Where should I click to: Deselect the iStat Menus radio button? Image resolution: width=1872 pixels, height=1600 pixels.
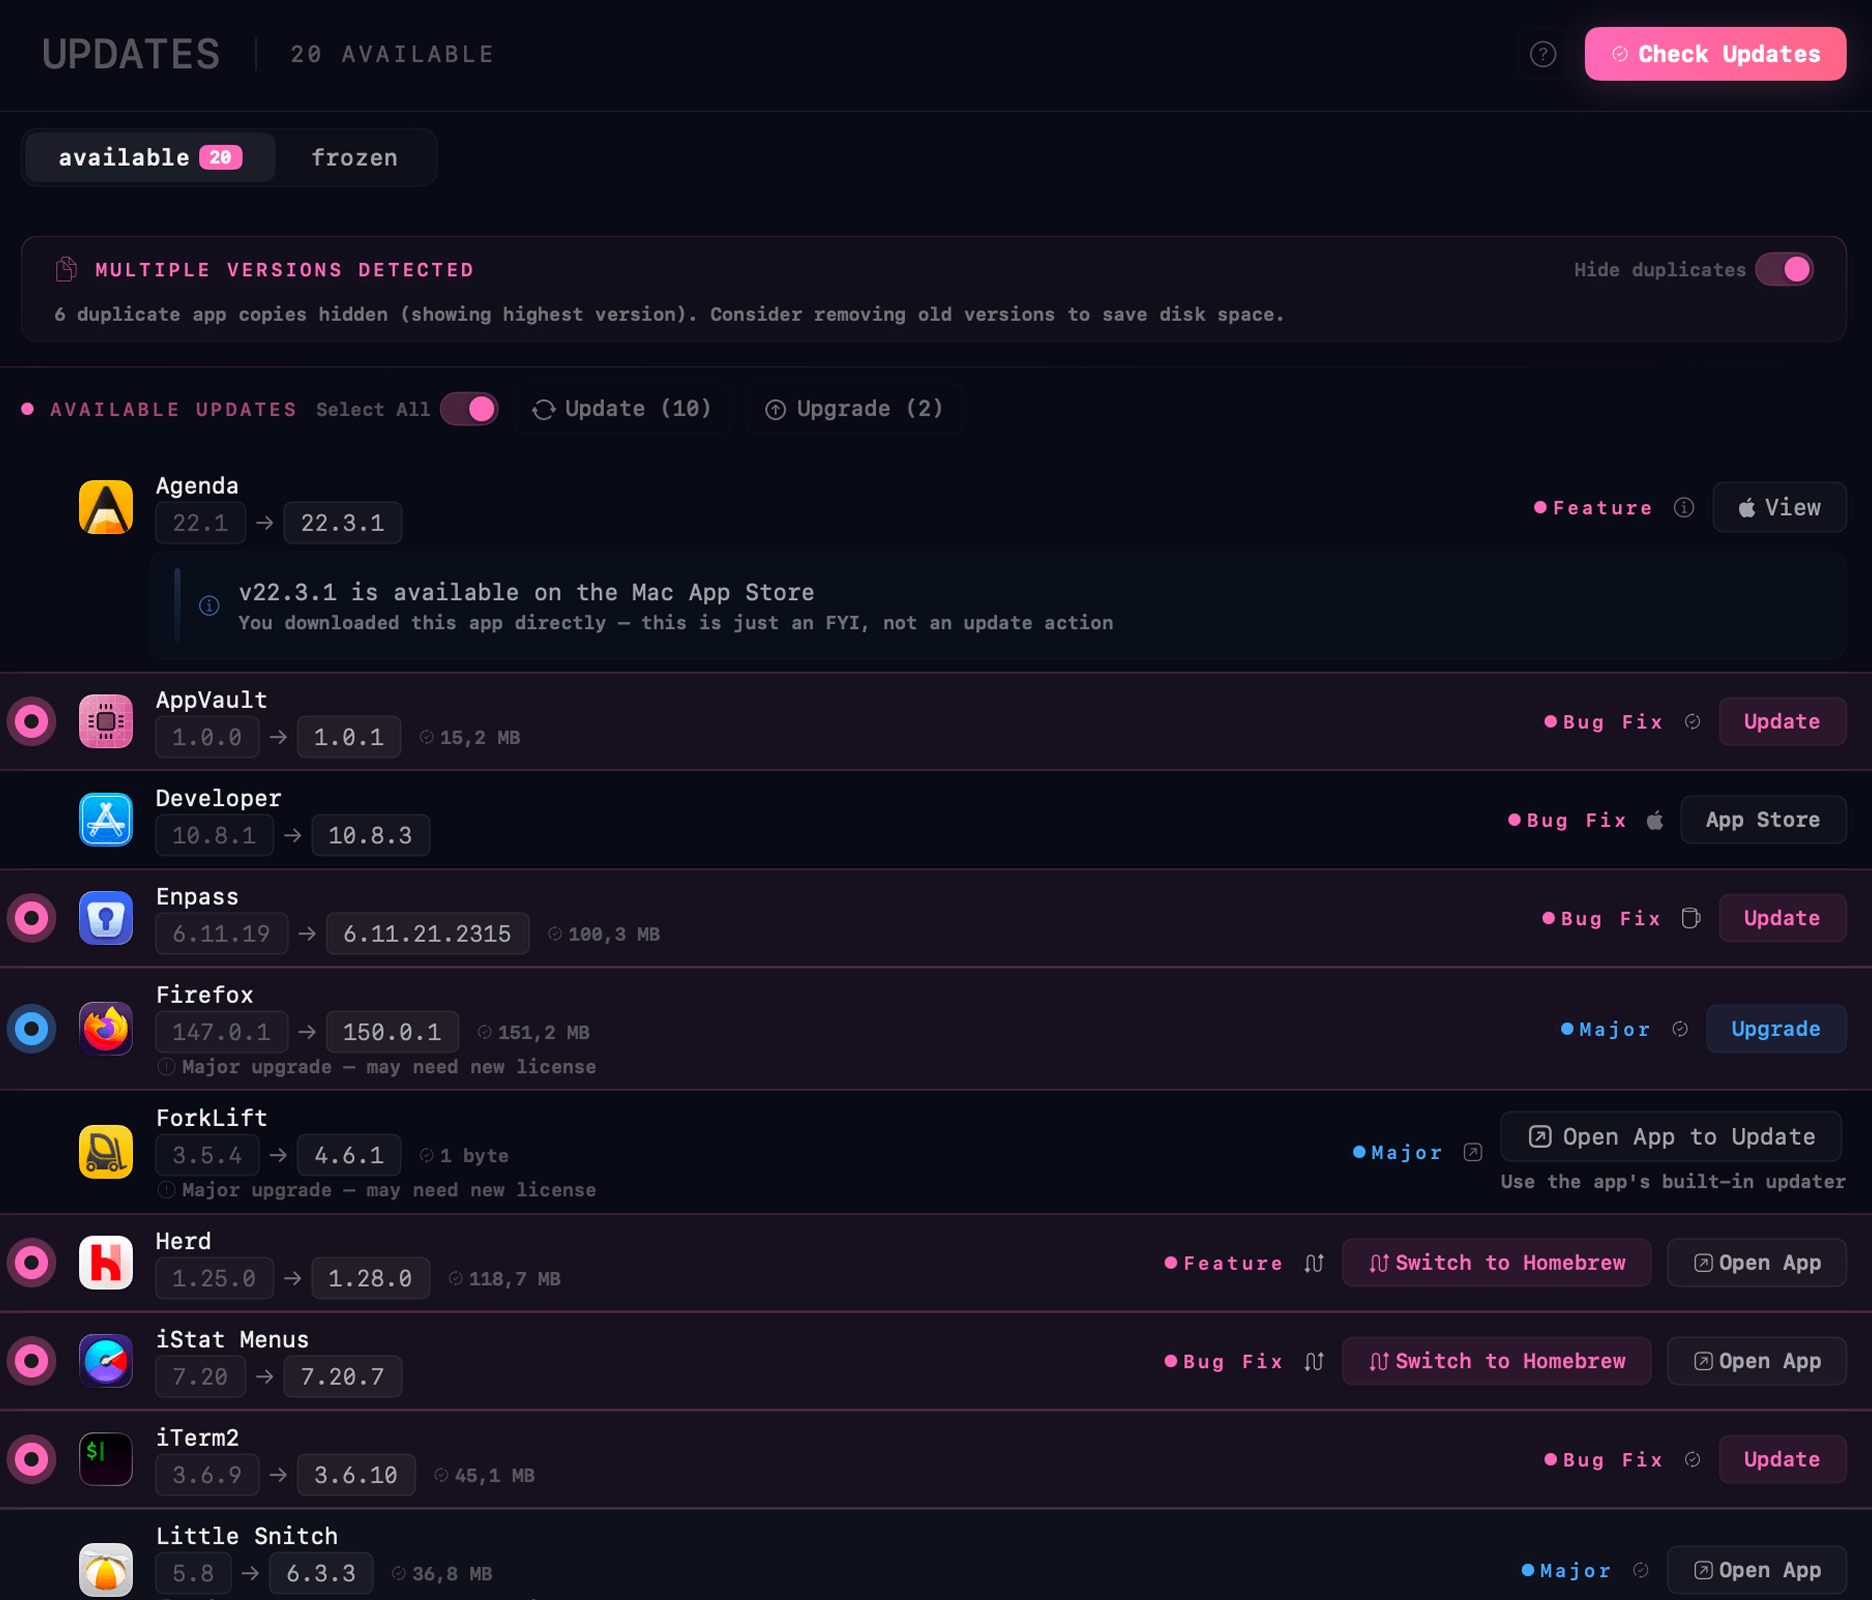(32, 1360)
